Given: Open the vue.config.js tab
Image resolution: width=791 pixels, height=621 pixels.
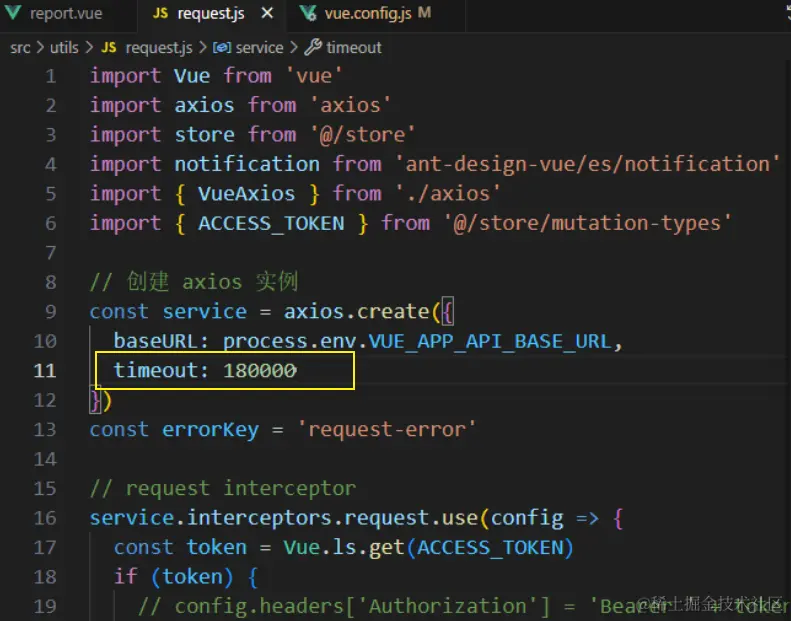Looking at the screenshot, I should tap(368, 14).
